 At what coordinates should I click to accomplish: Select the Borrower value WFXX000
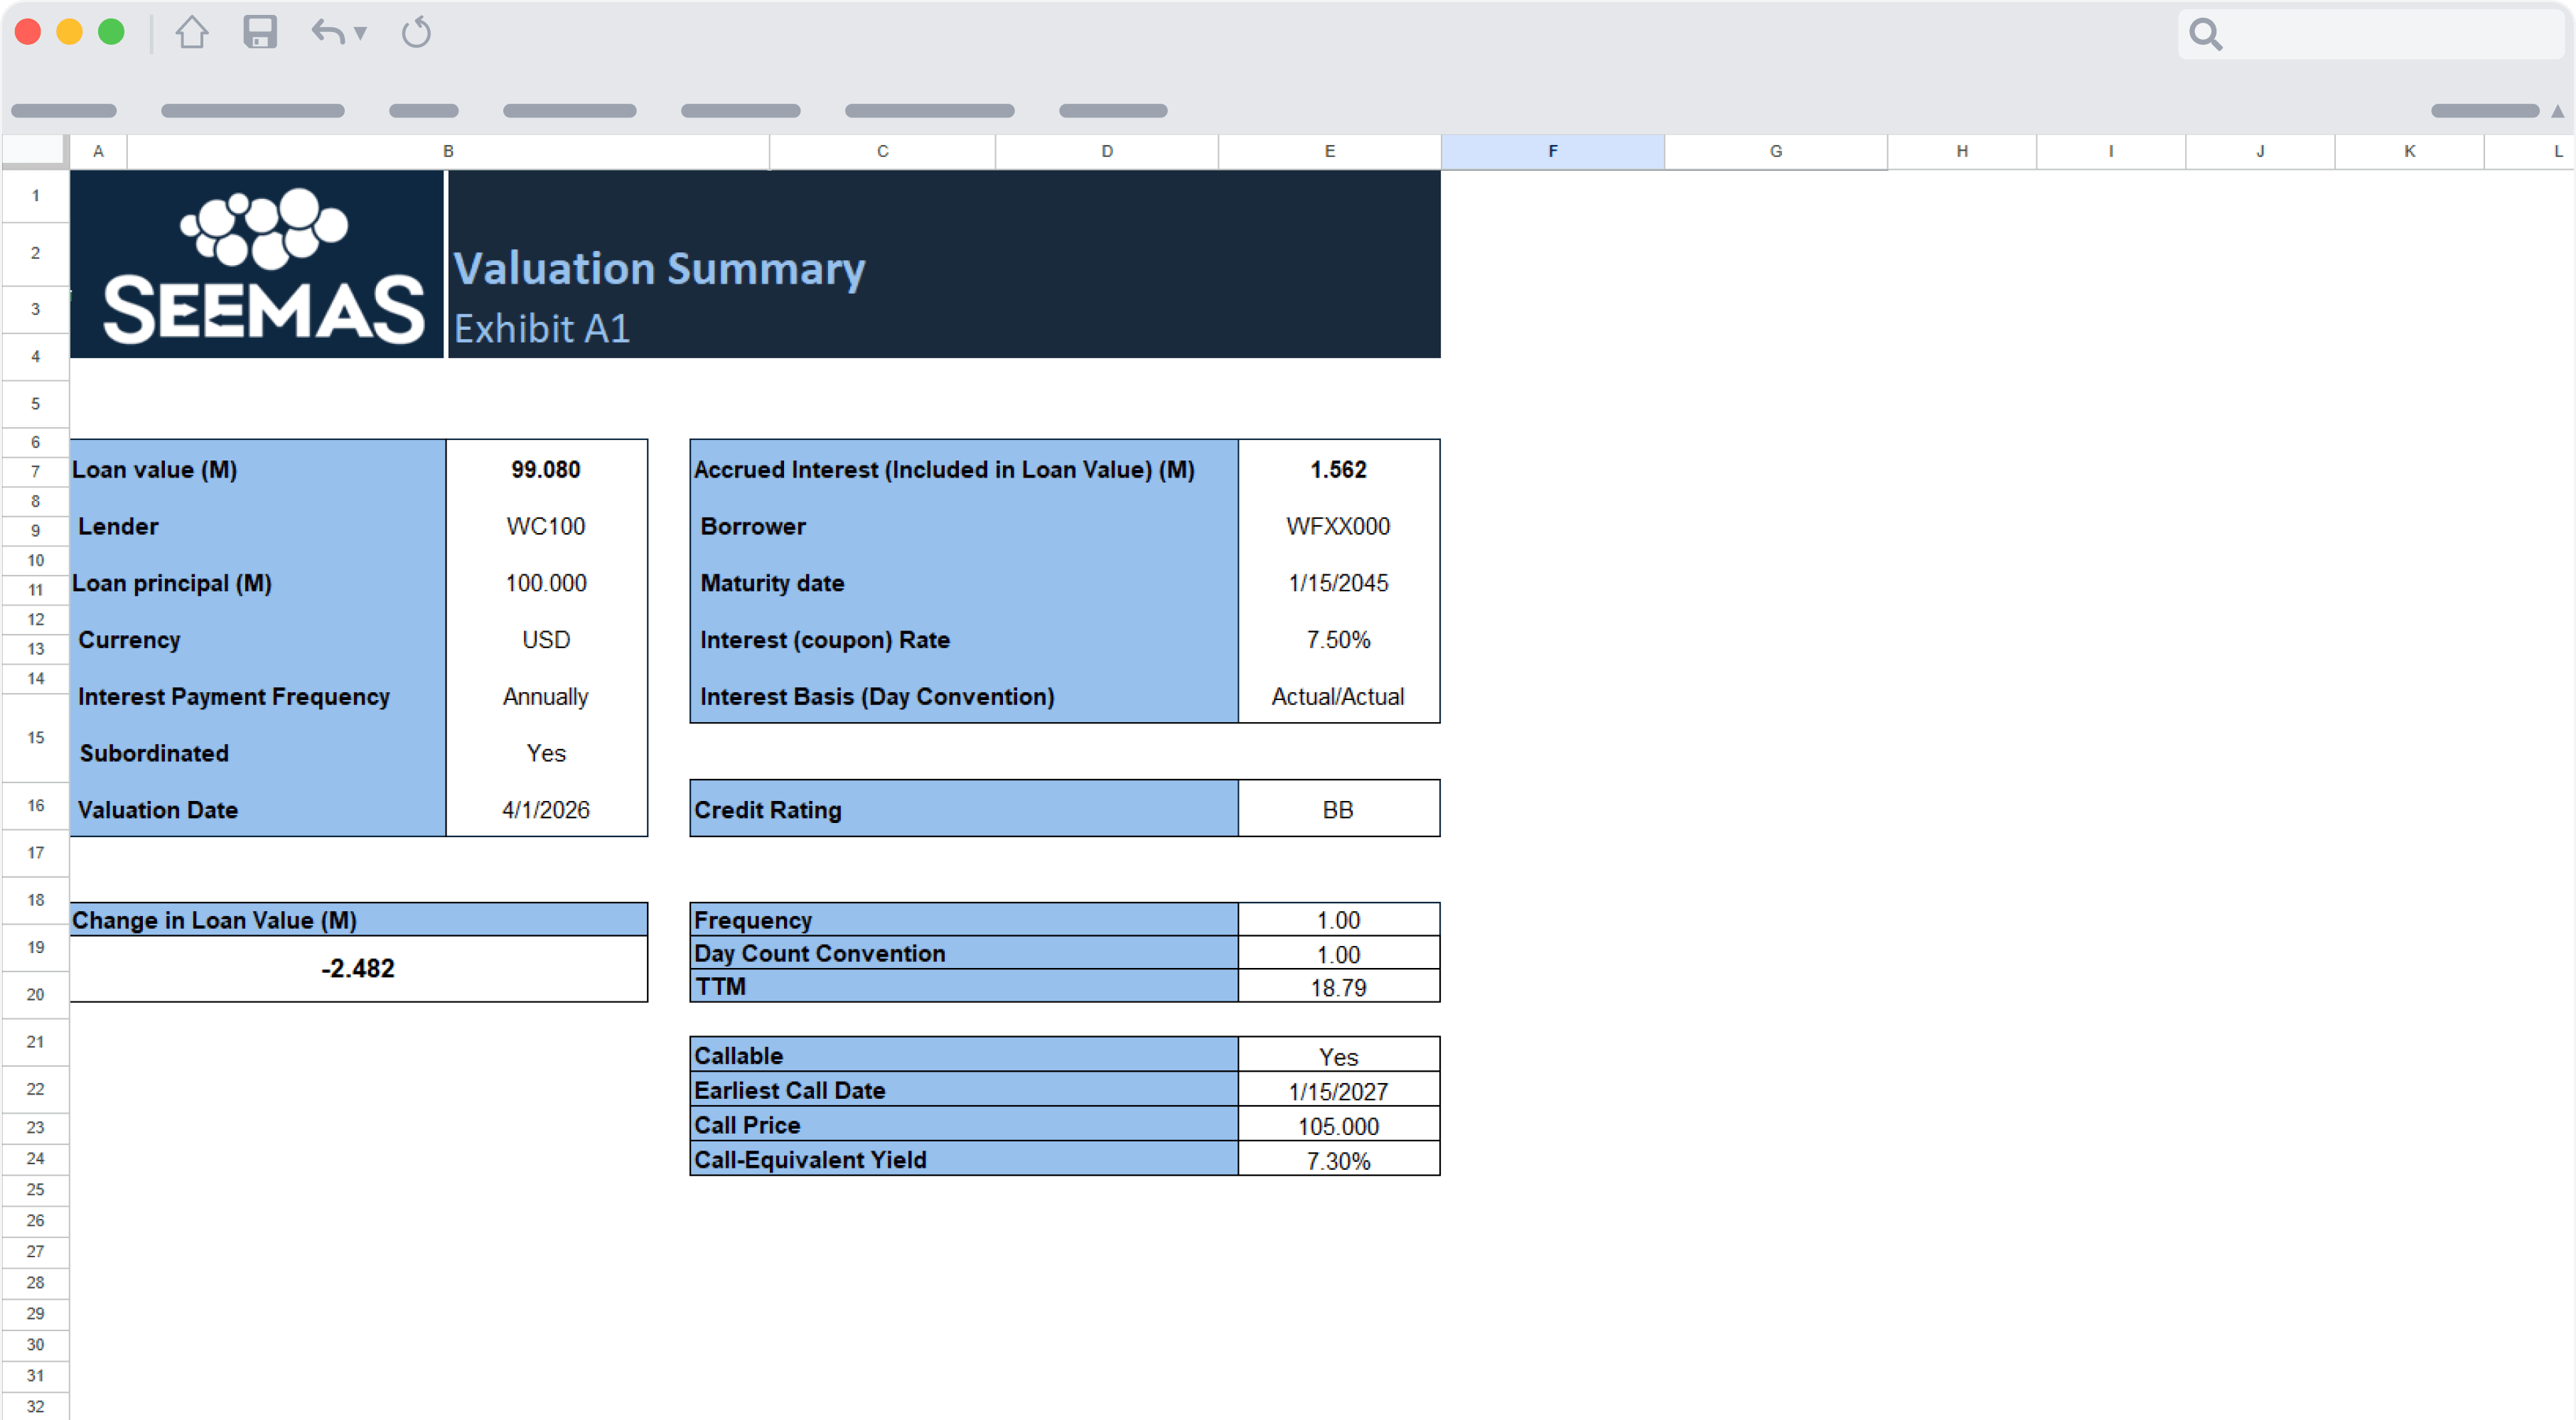tap(1338, 526)
